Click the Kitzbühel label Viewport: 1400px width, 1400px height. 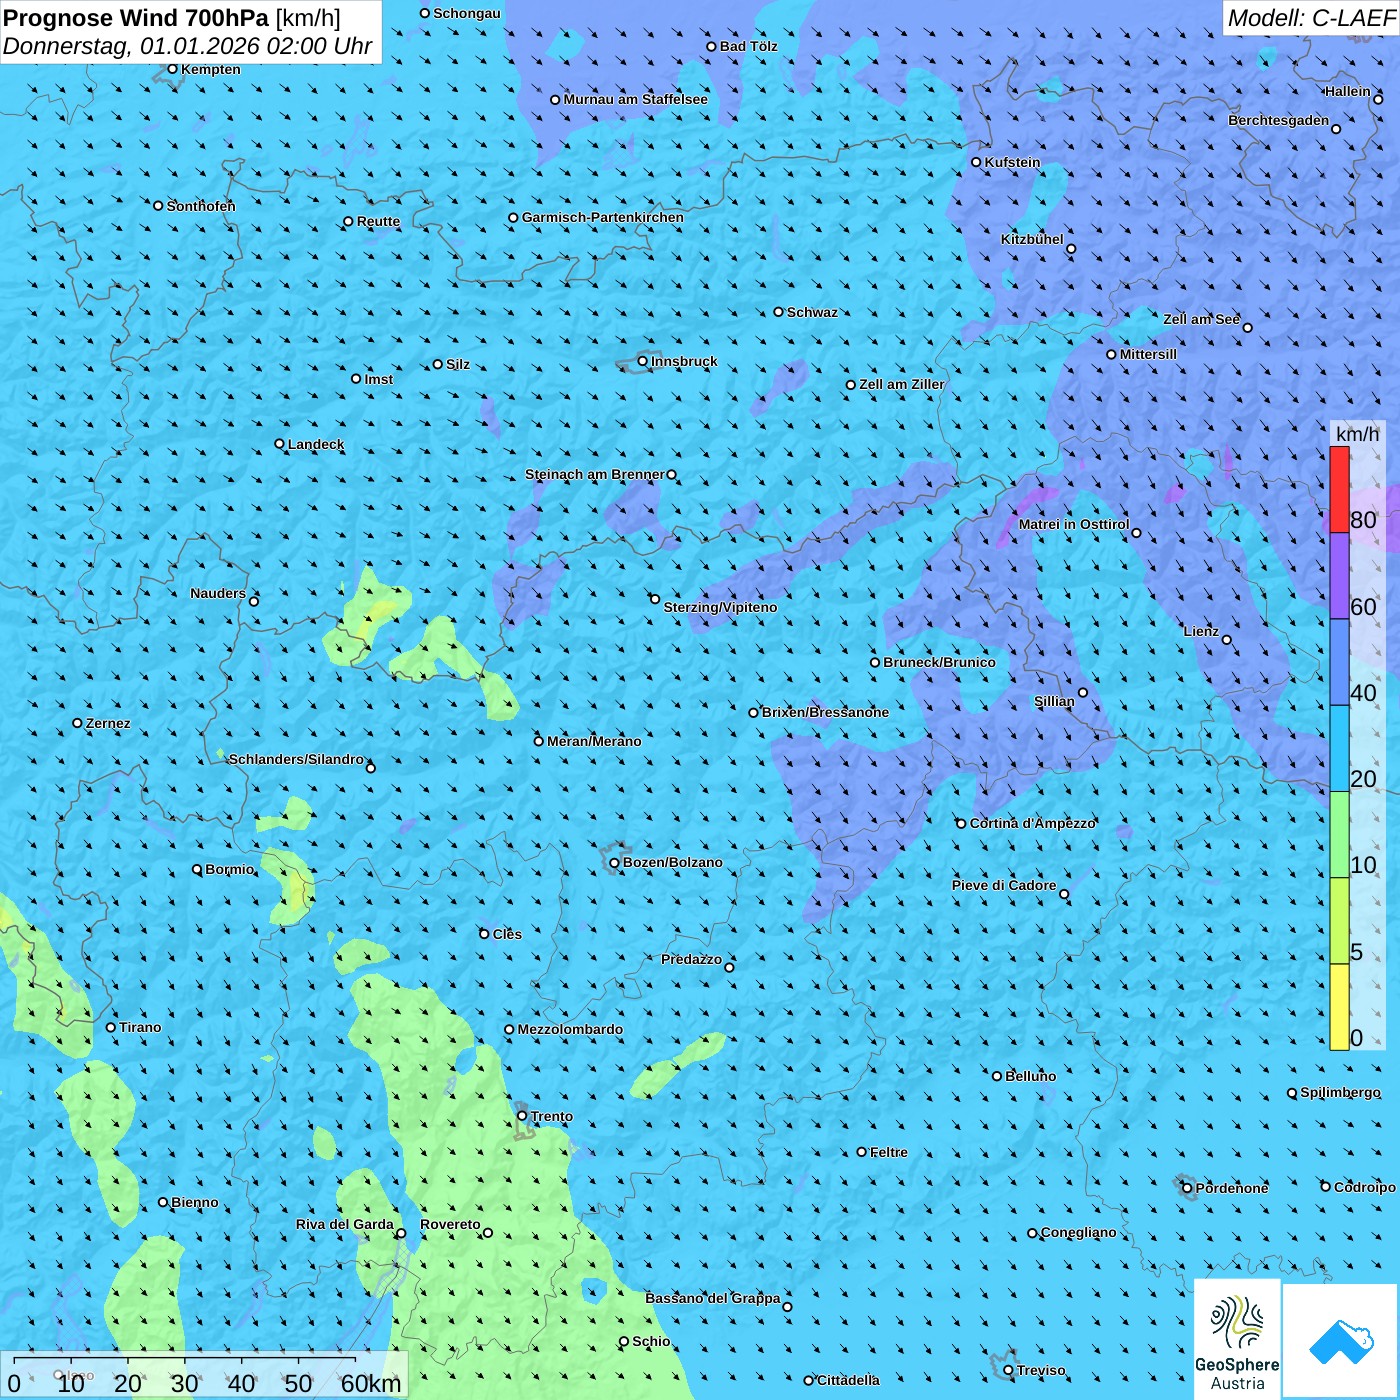point(1032,239)
